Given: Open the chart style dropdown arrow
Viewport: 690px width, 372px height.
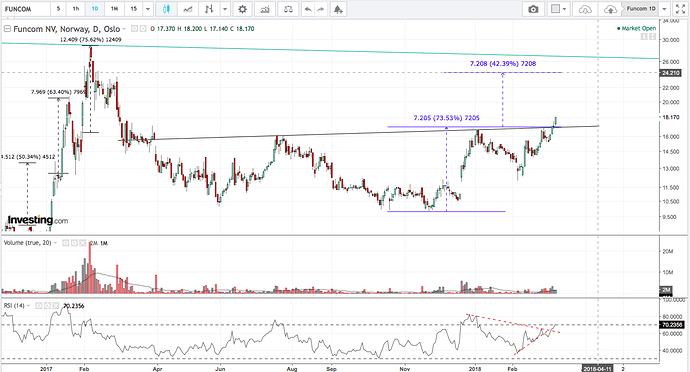Looking at the screenshot, I should click(225, 9).
